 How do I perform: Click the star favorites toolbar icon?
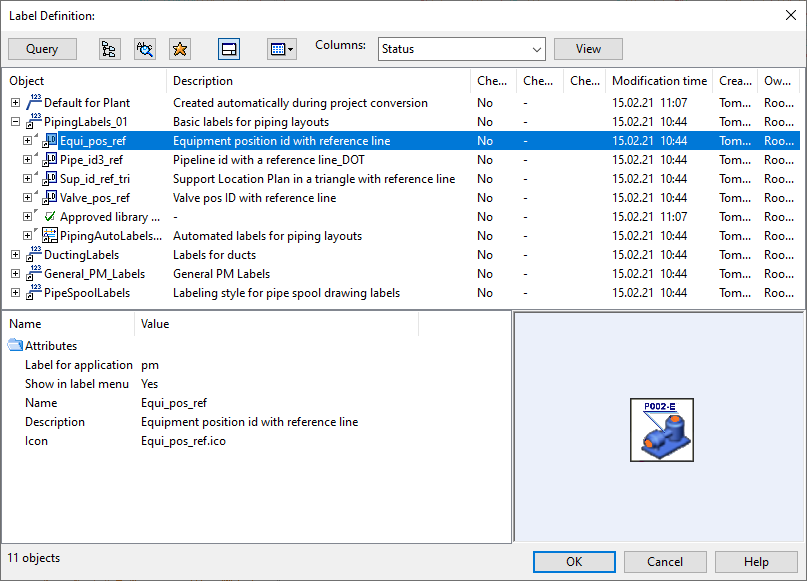point(179,49)
